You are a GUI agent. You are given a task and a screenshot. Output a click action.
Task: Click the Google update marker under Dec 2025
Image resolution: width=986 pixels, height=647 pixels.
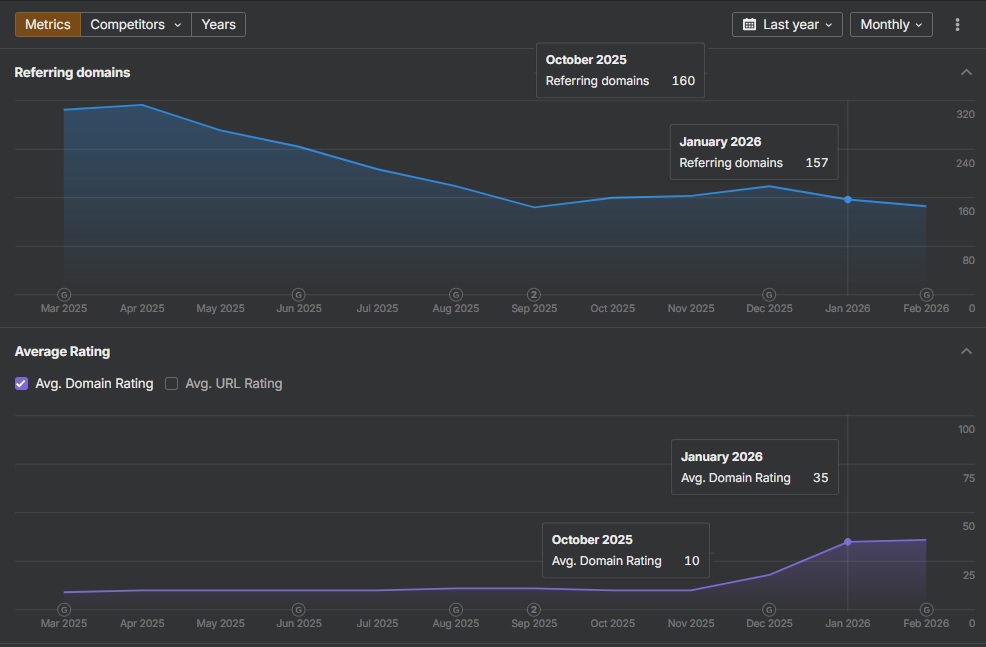click(769, 295)
